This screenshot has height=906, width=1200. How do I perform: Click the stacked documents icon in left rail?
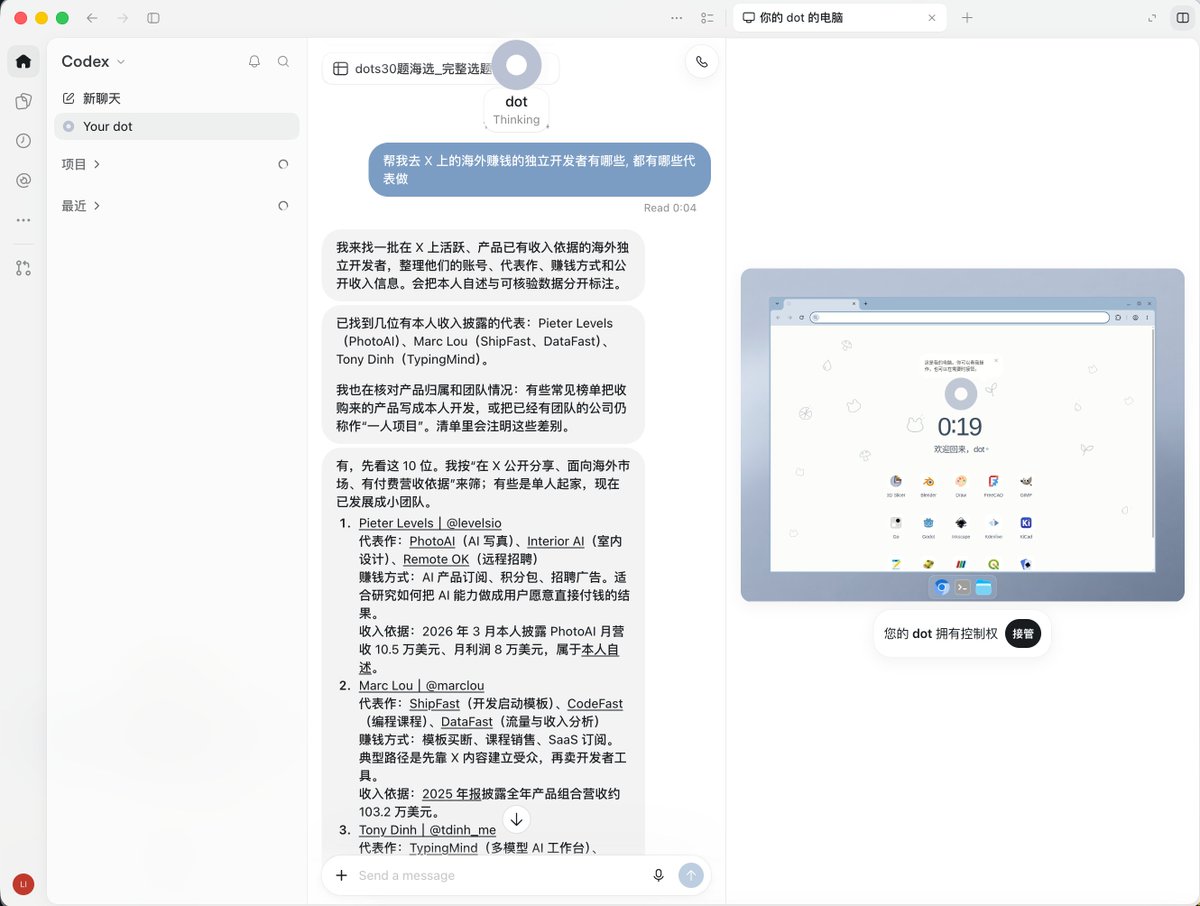(23, 101)
